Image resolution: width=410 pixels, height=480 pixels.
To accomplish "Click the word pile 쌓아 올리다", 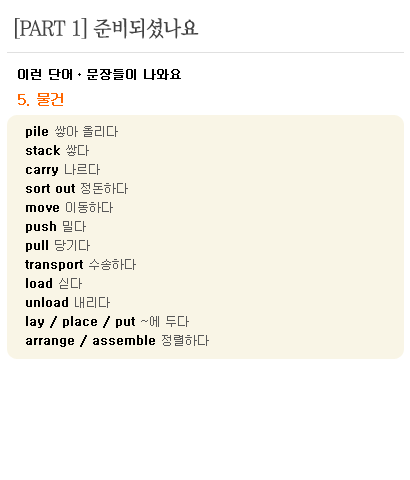I will (x=72, y=132).
